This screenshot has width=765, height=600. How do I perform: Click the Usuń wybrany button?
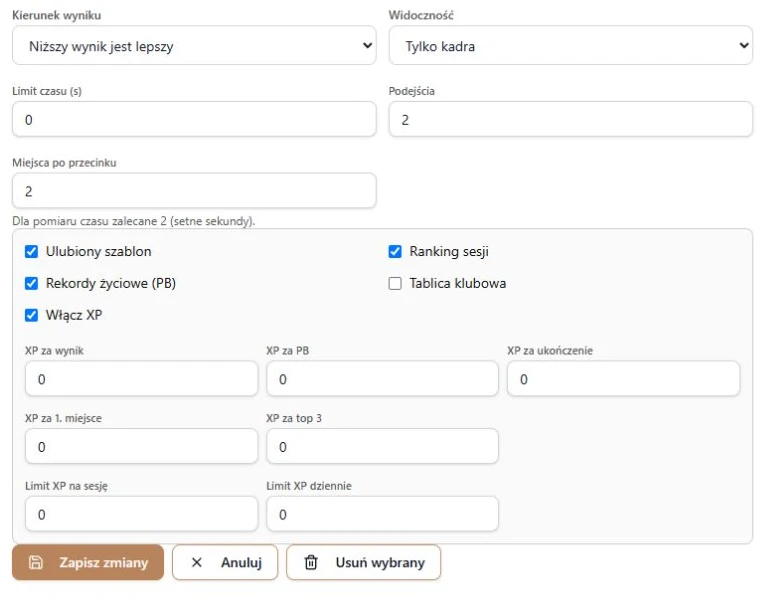coord(363,562)
